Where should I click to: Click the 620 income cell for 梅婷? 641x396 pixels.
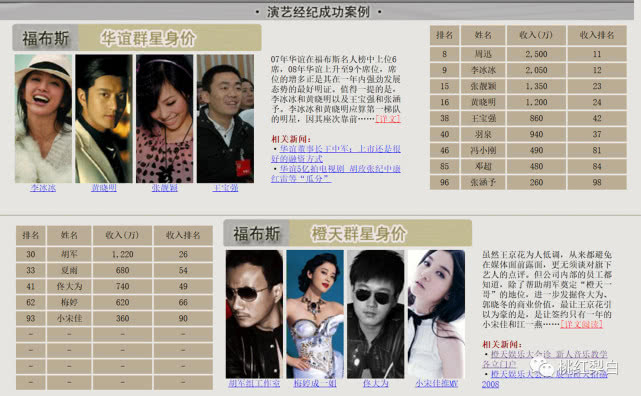(122, 302)
